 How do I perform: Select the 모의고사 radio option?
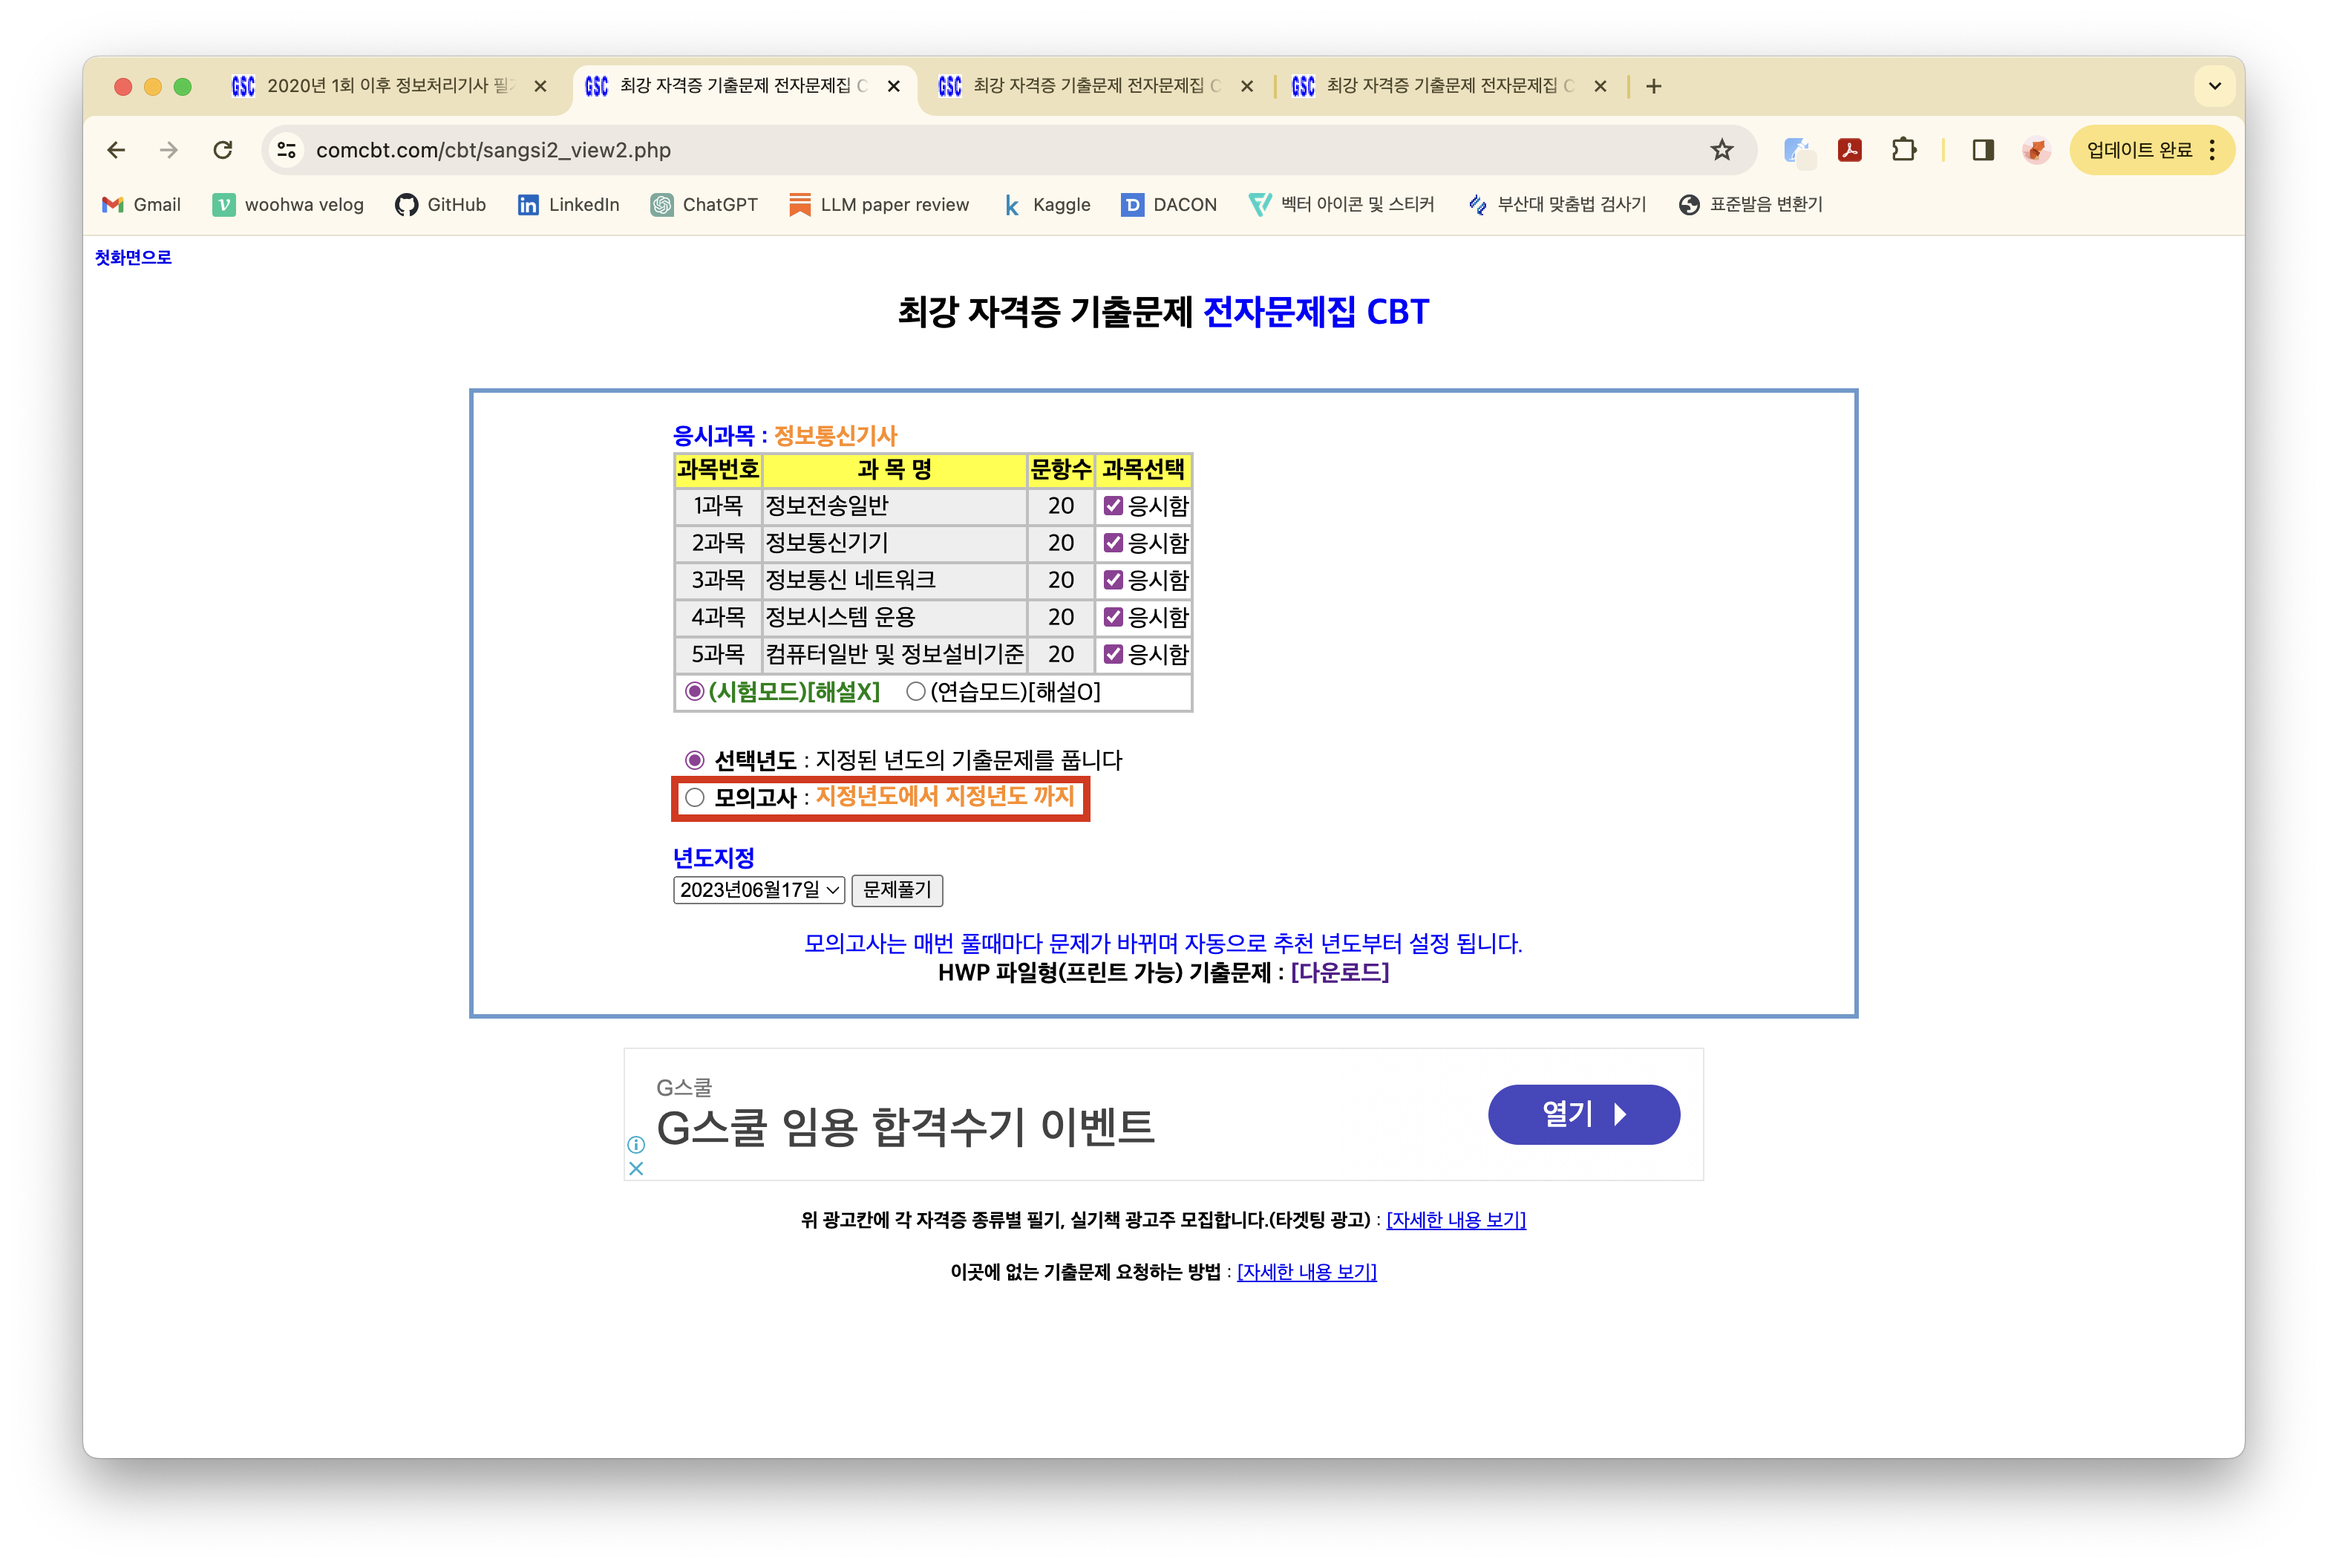click(x=695, y=798)
